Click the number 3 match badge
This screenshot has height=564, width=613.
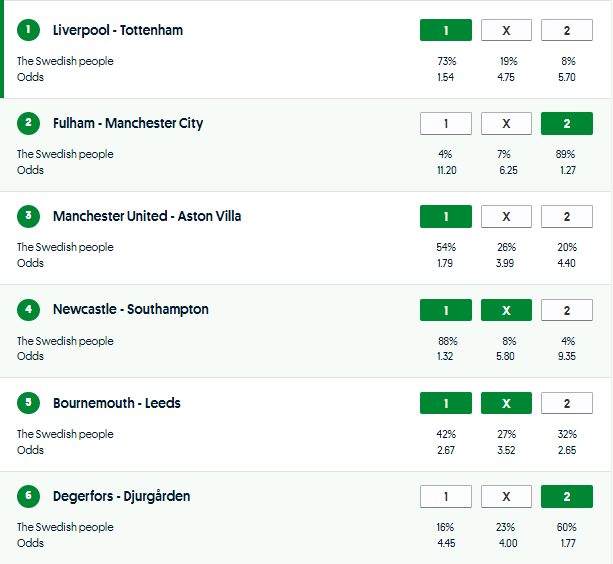click(29, 216)
